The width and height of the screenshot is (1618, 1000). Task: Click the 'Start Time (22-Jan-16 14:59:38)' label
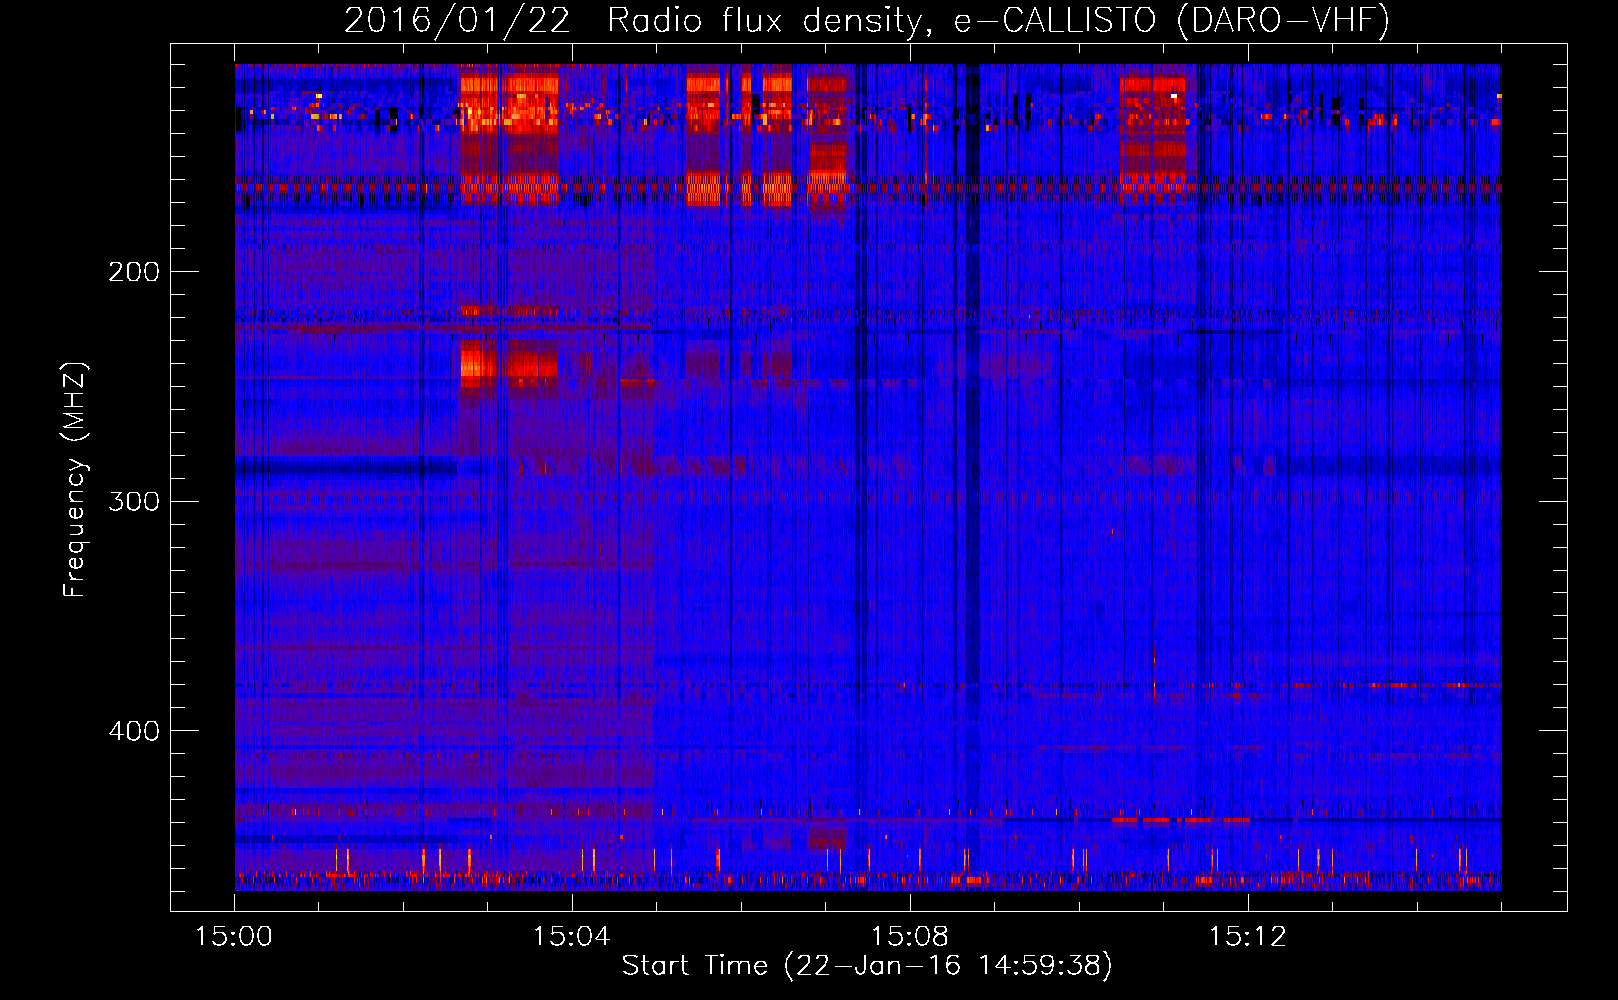click(867, 966)
